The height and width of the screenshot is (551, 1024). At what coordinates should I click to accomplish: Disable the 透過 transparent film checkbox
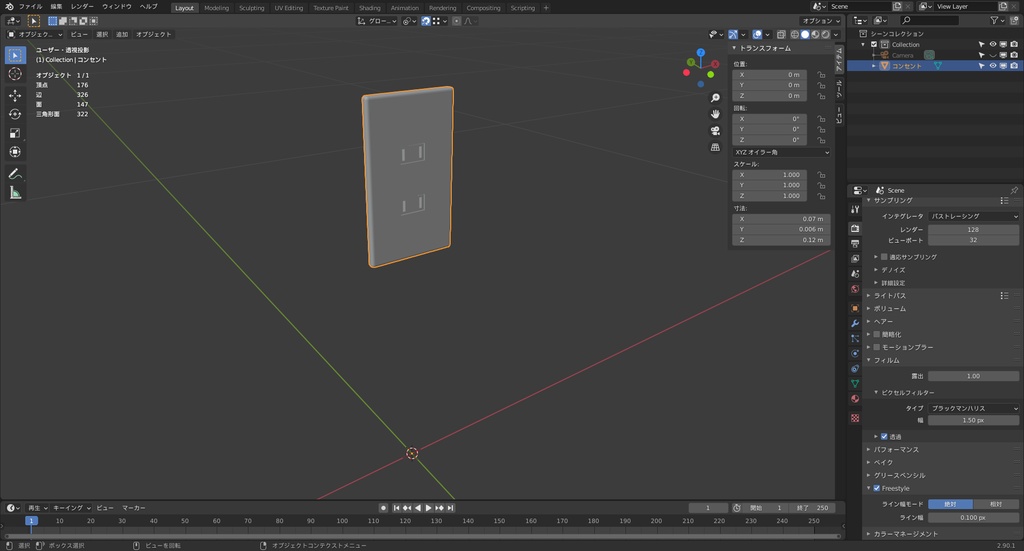tap(884, 436)
